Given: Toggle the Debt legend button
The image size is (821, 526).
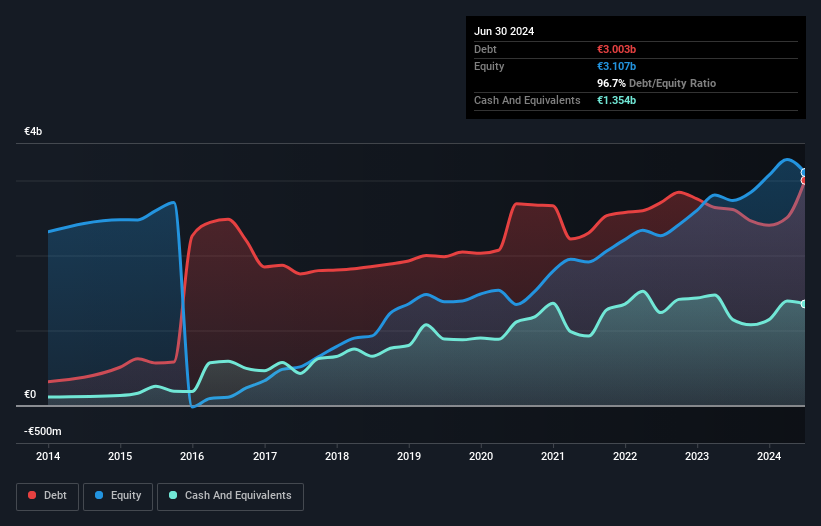Looking at the screenshot, I should [x=47, y=496].
